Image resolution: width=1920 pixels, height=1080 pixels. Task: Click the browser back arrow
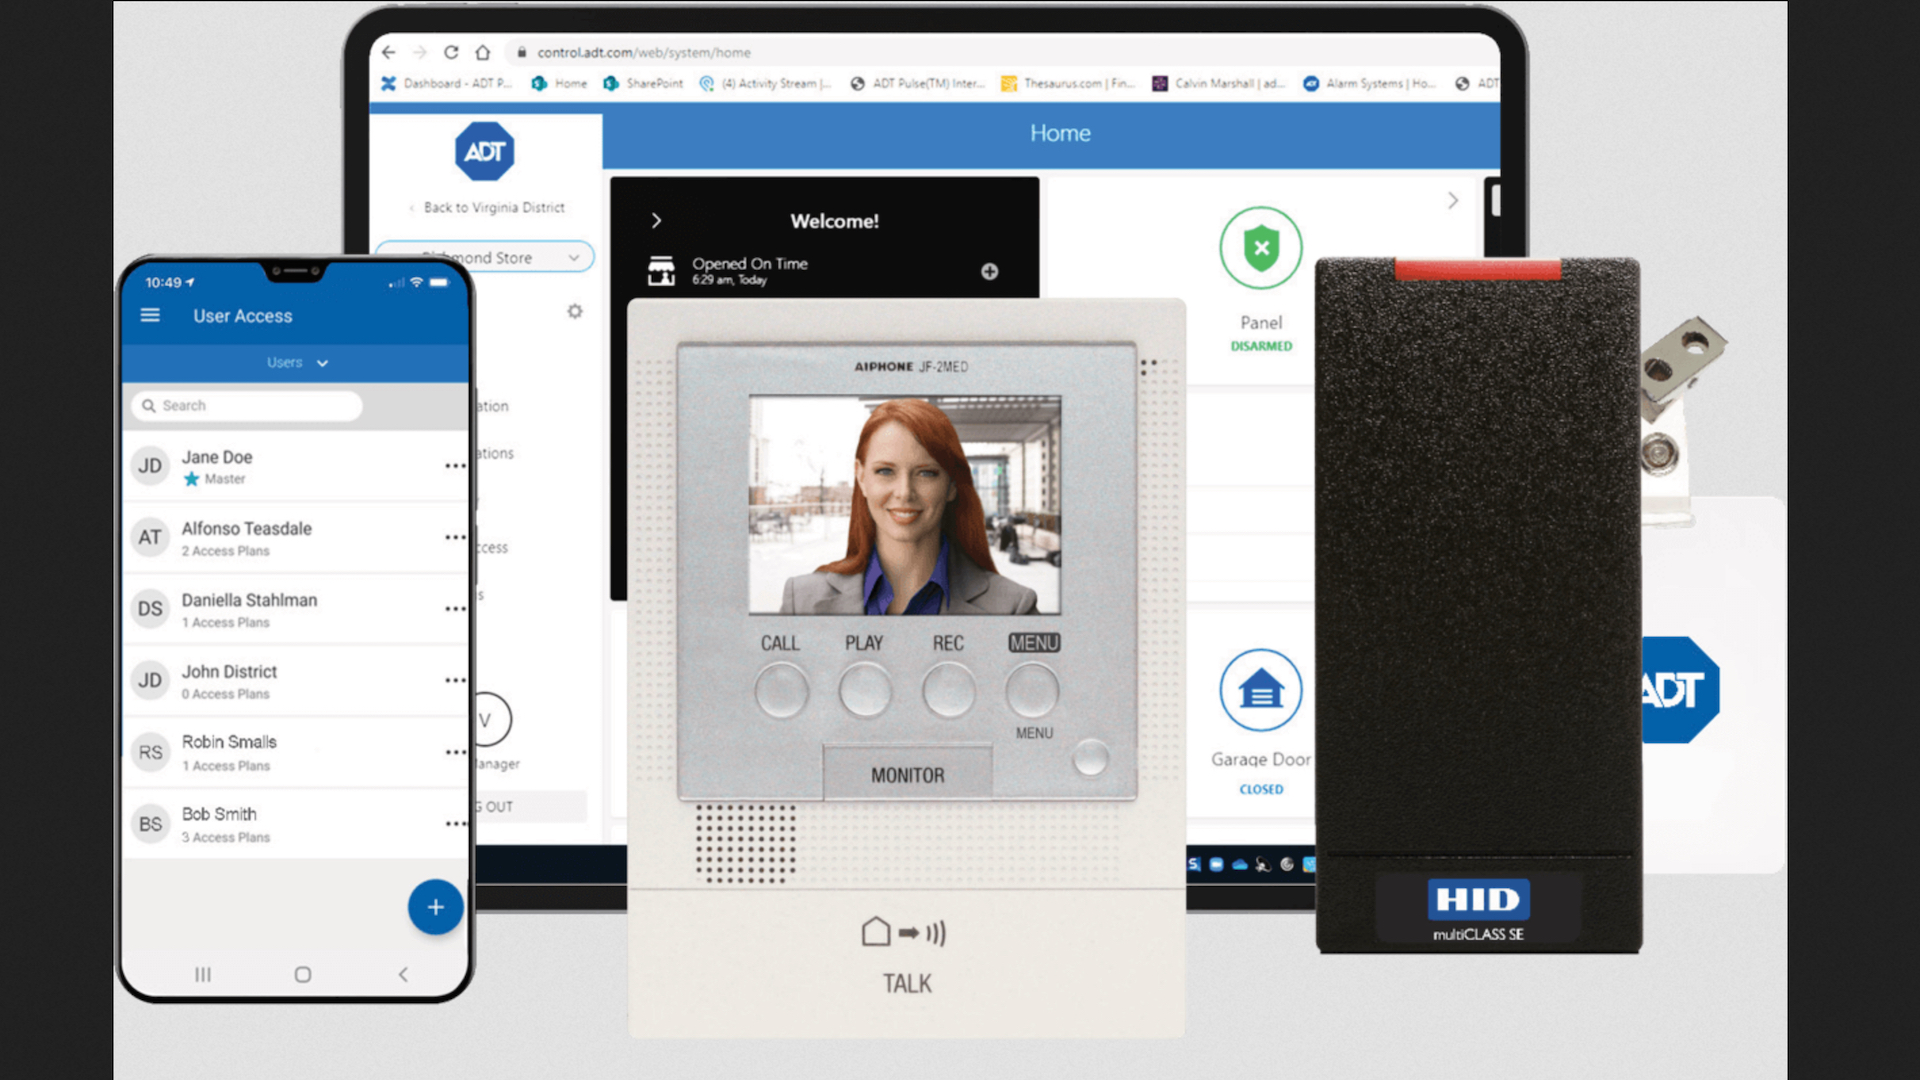click(389, 52)
